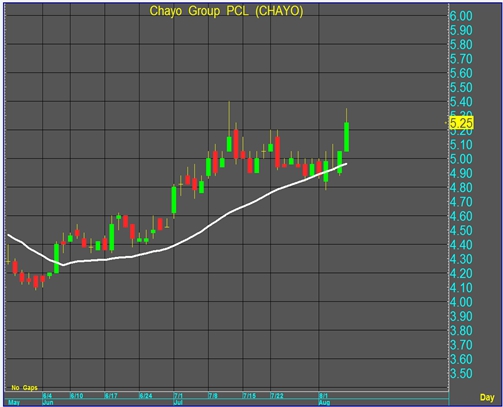
Task: Select the 4.10 price axis label
Action: (x=461, y=288)
